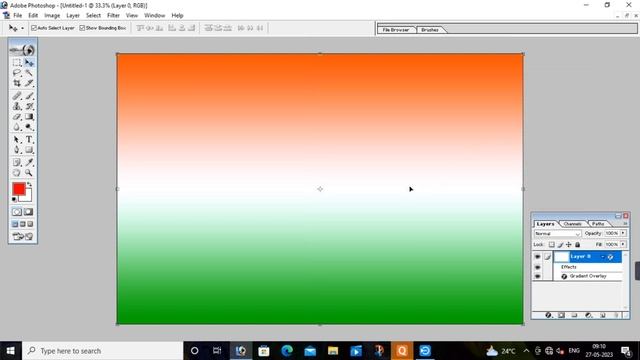This screenshot has height=360, width=640.
Task: Open tool preset picker arrow in options bar
Action: click(x=22, y=28)
